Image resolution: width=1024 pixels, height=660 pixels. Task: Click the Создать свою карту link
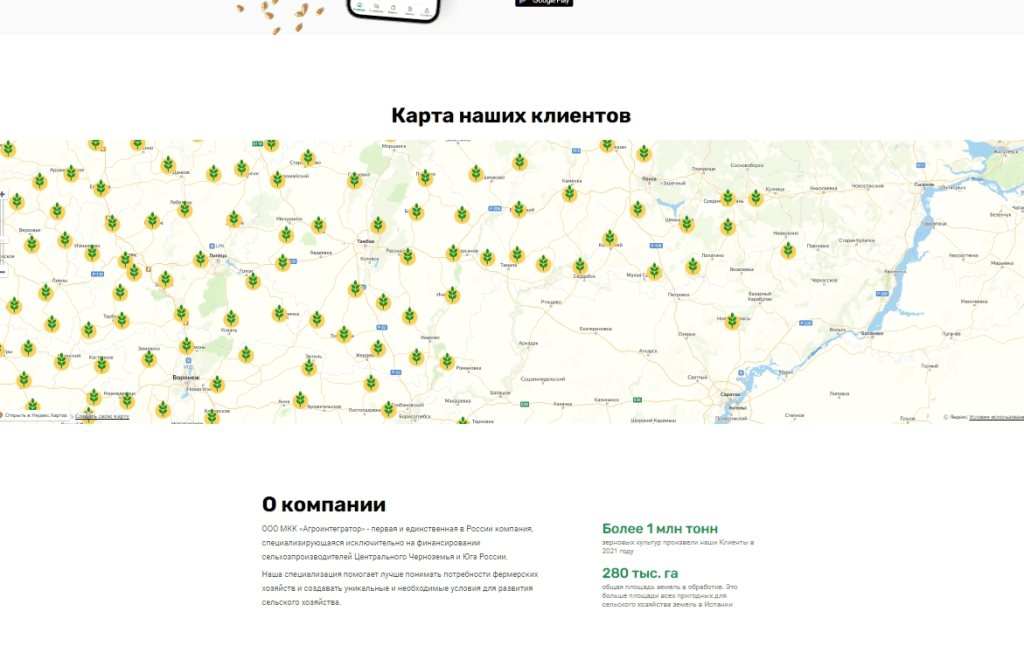click(101, 416)
